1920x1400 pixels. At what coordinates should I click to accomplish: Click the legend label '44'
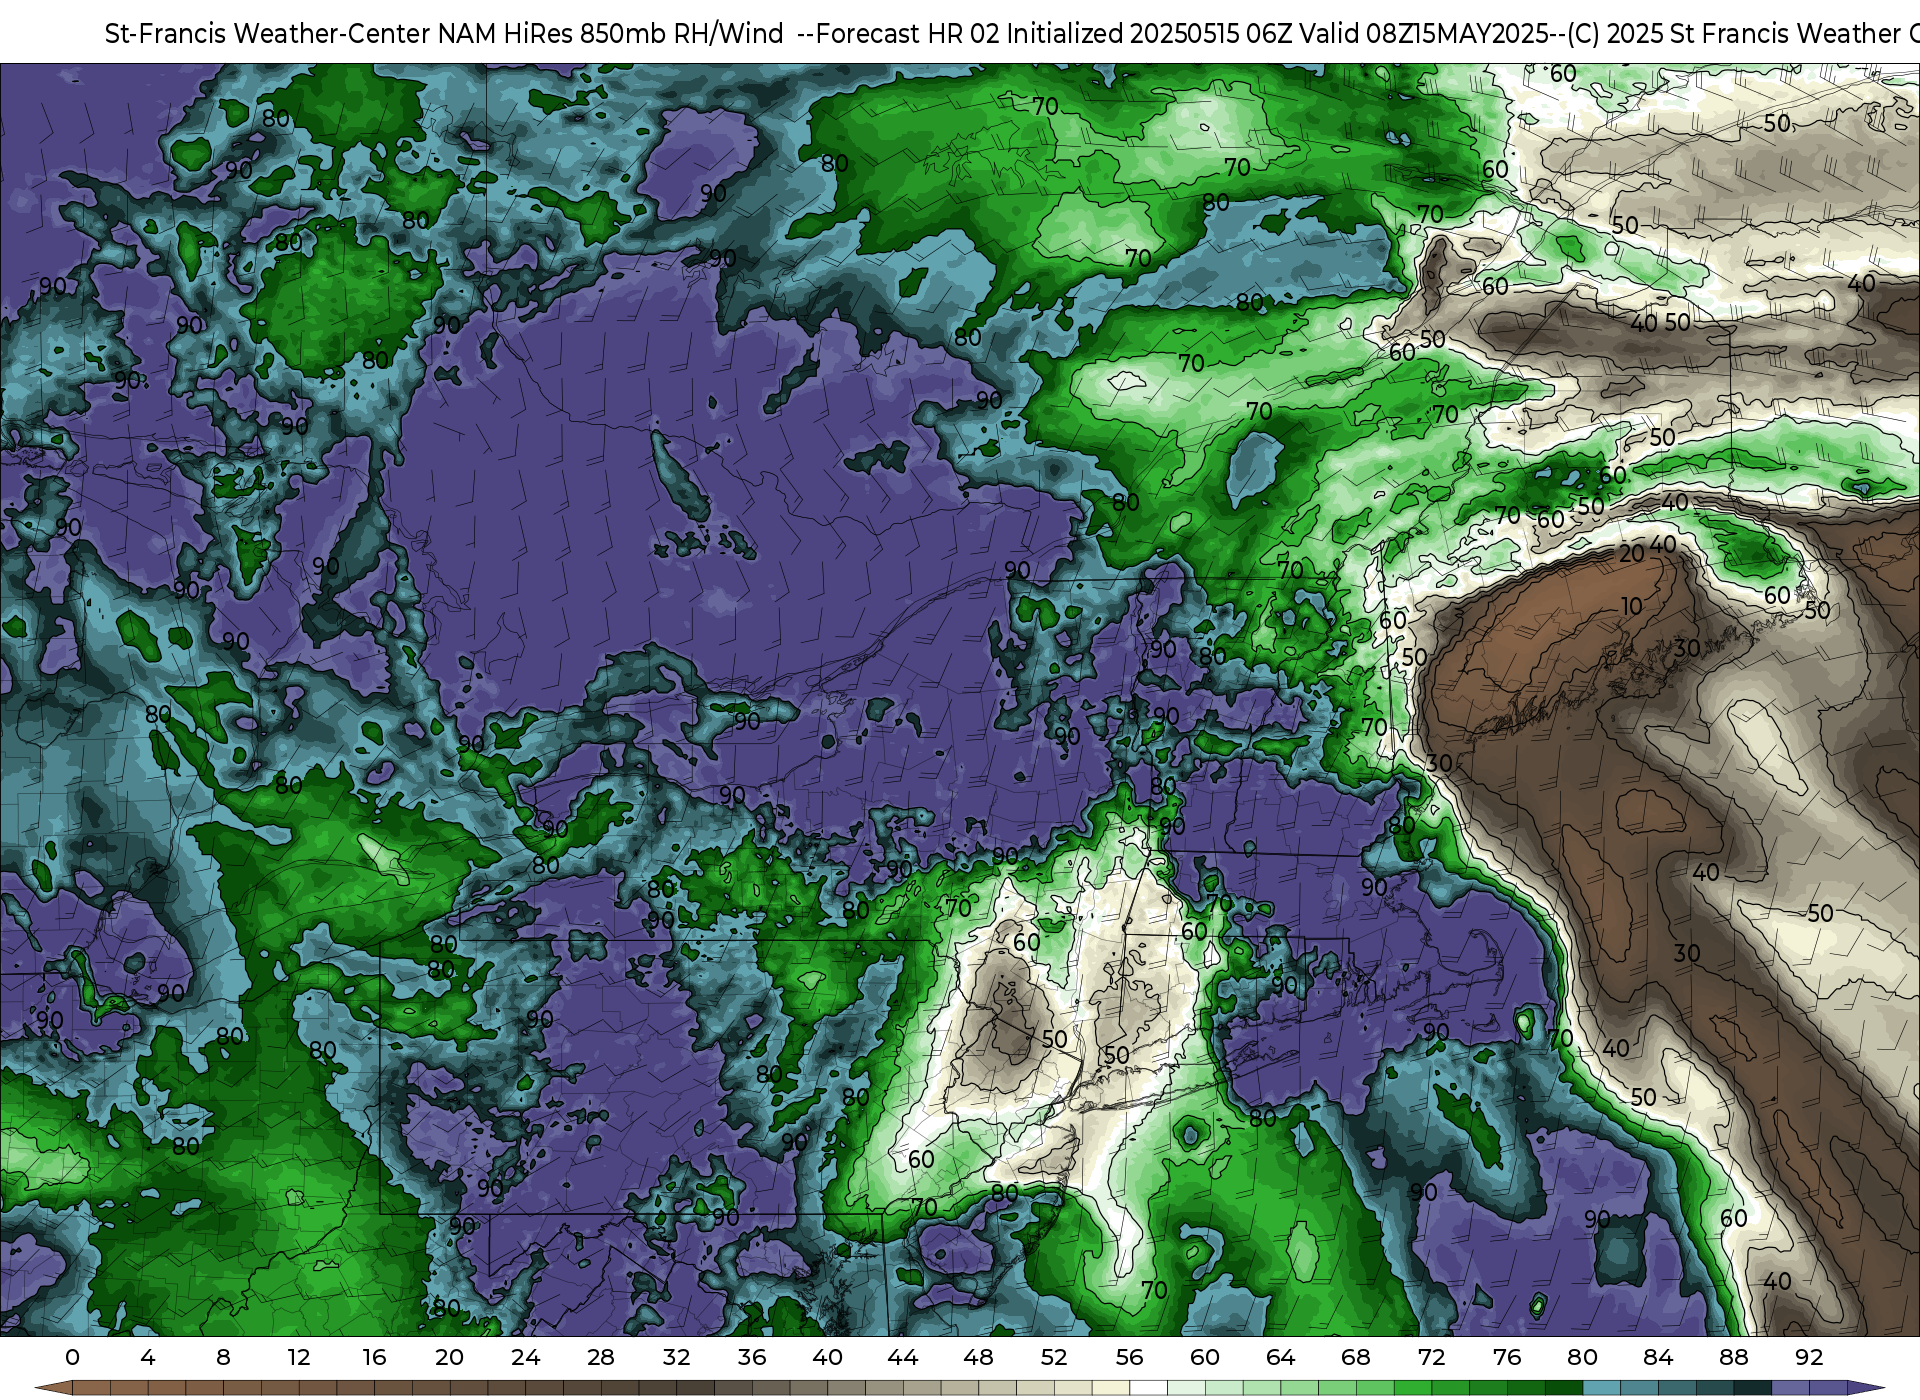(903, 1357)
